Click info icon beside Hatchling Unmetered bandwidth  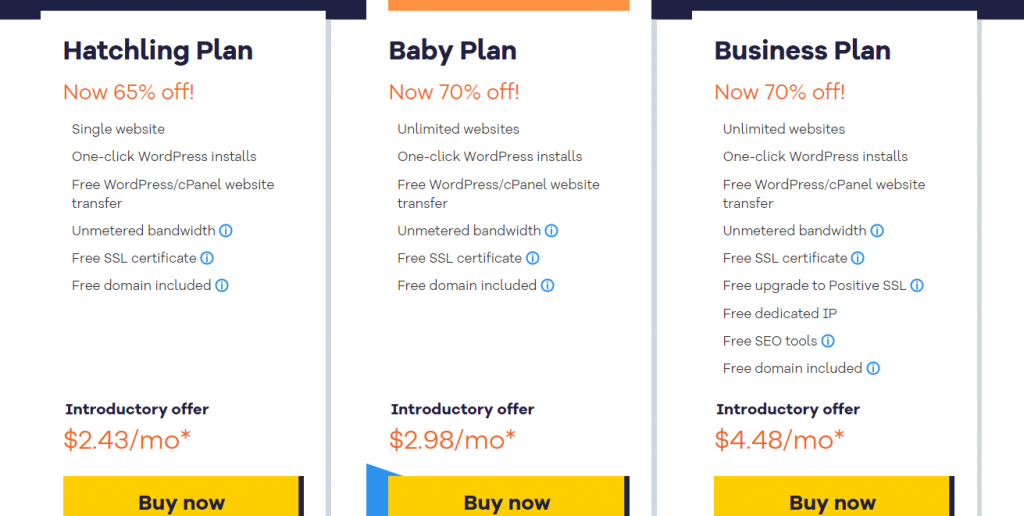point(225,231)
